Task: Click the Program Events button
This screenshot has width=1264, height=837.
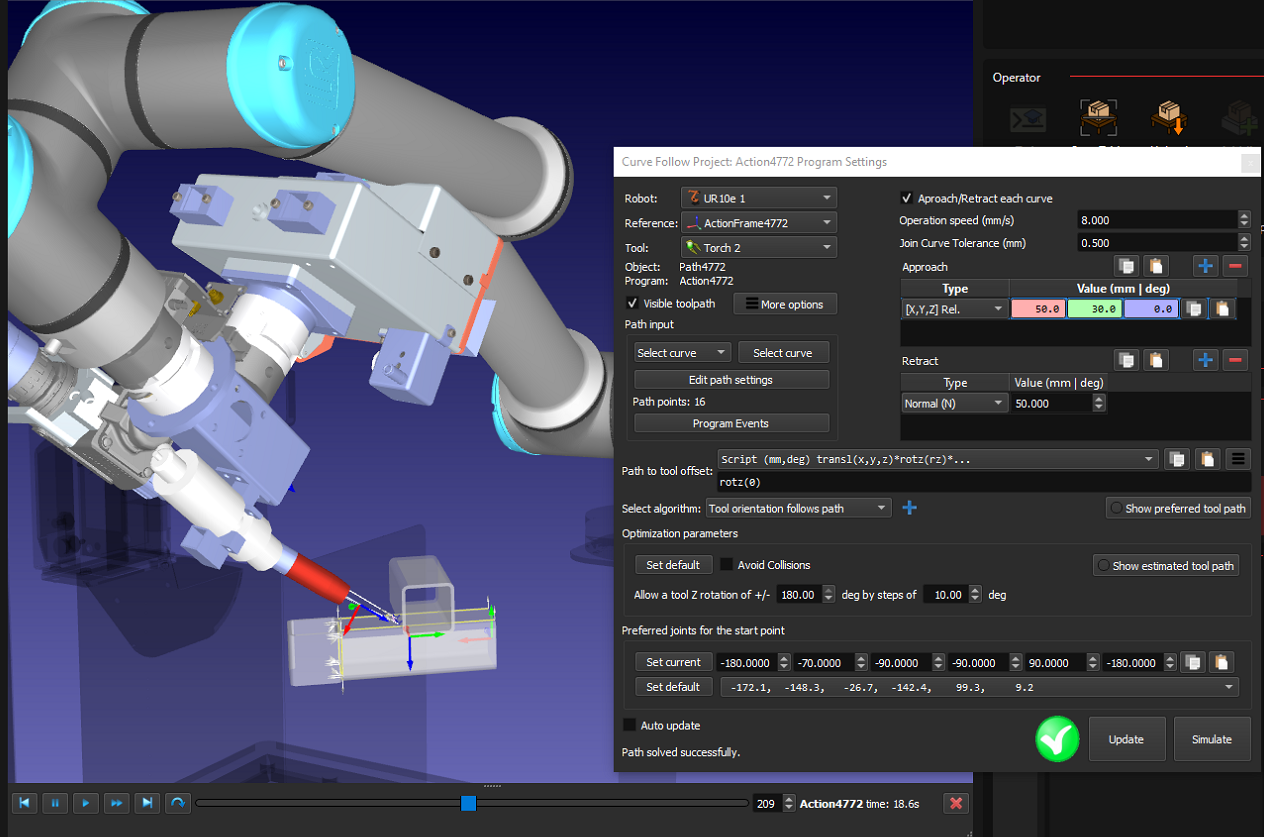Action: click(x=731, y=423)
